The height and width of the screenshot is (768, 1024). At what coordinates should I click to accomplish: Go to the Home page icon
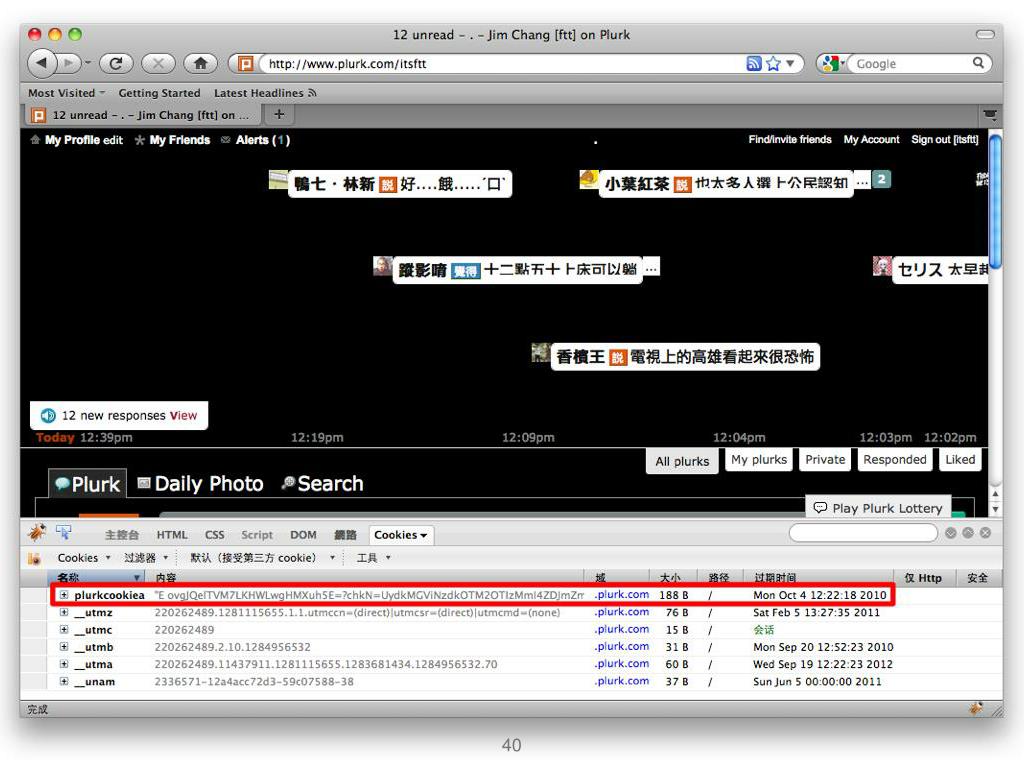tap(200, 63)
